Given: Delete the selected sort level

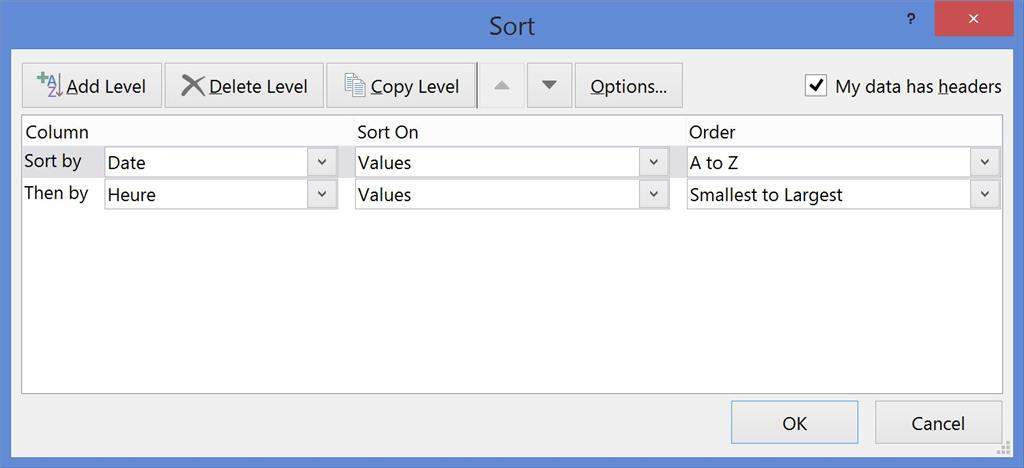Looking at the screenshot, I should pyautogui.click(x=244, y=86).
